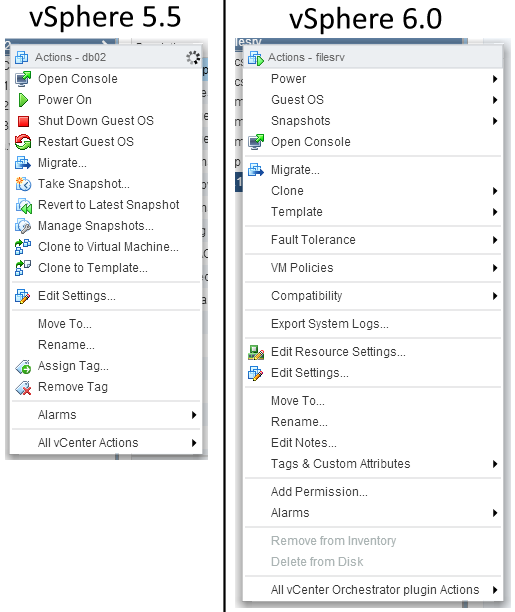The image size is (515, 612).
Task: Click the Assign Tag icon
Action: (x=23, y=366)
